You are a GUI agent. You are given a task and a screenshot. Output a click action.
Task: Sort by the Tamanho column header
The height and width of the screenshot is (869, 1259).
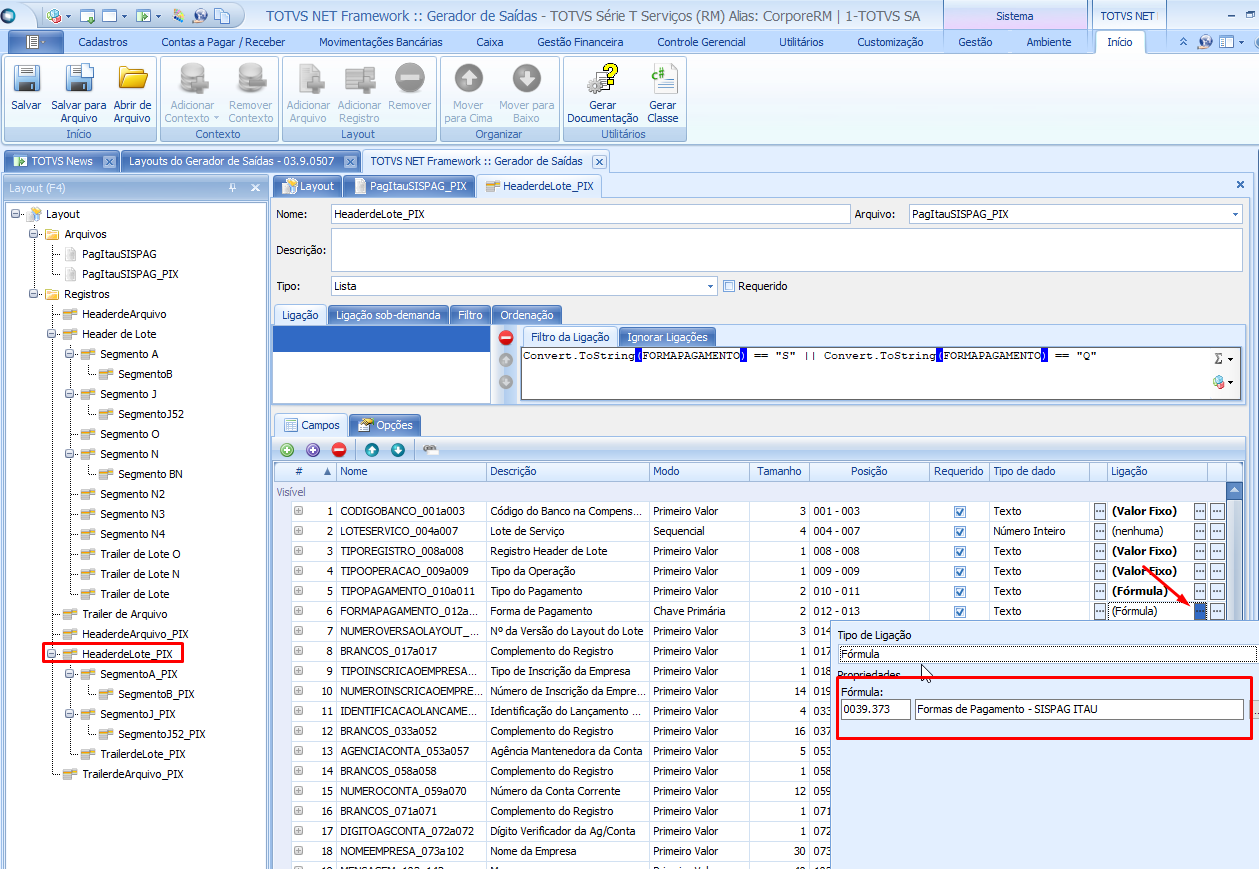click(779, 471)
